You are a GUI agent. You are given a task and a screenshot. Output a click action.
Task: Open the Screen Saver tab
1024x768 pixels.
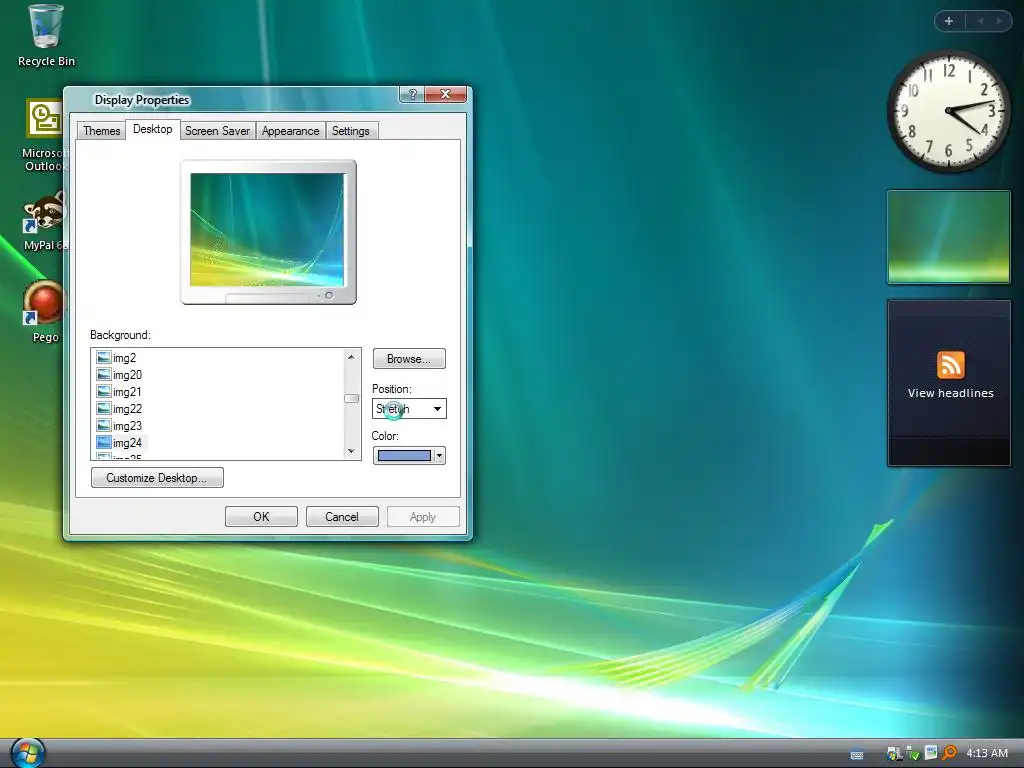[x=217, y=131]
